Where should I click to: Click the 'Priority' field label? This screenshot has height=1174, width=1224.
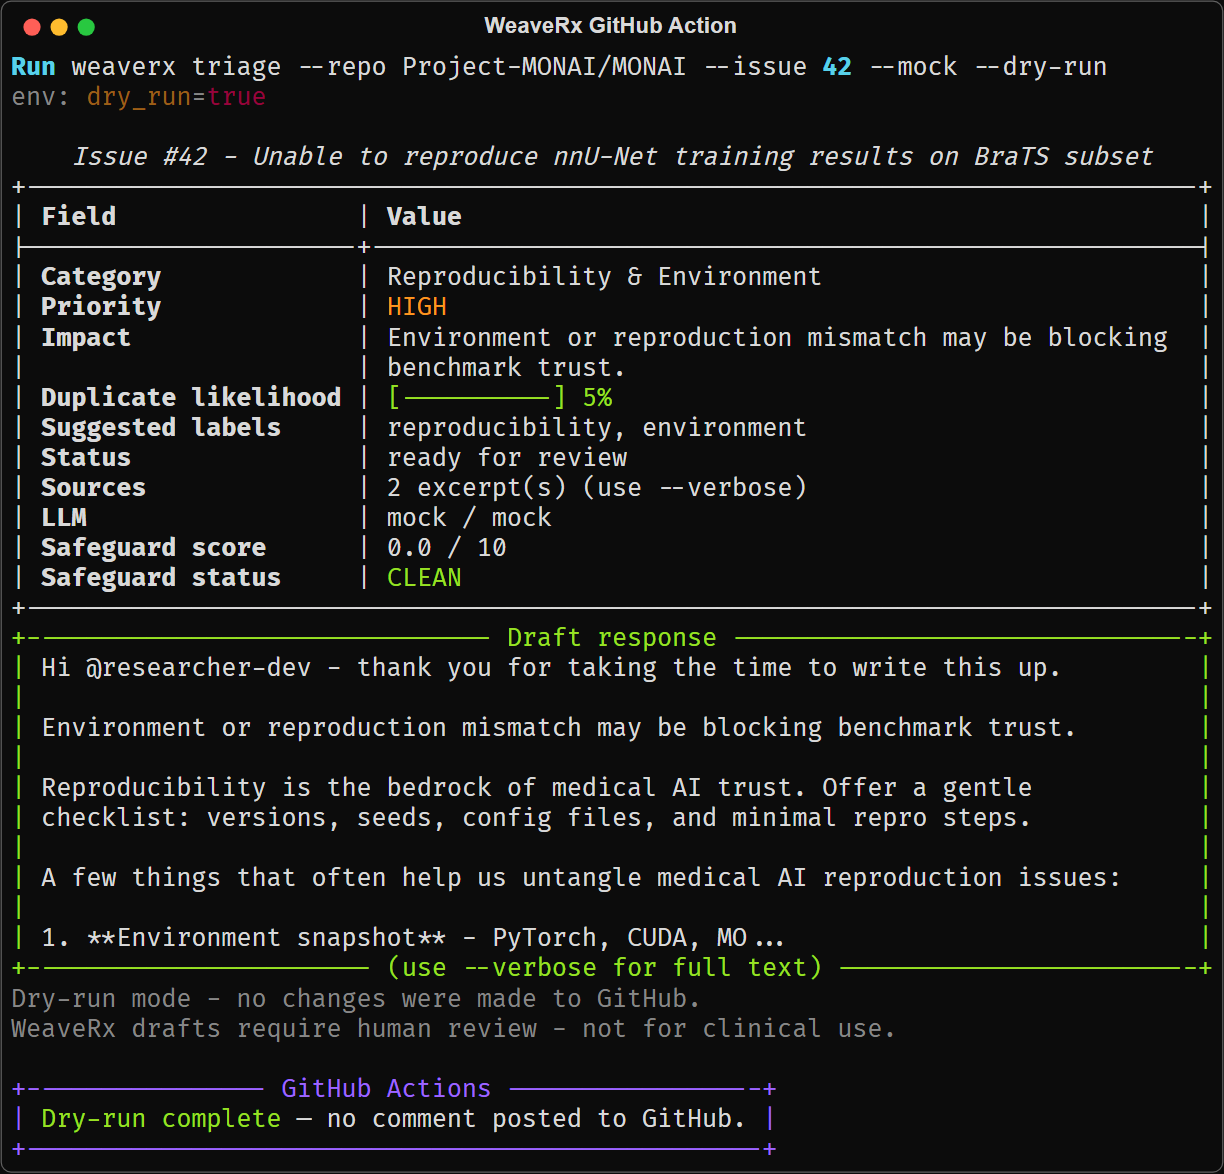tap(101, 307)
